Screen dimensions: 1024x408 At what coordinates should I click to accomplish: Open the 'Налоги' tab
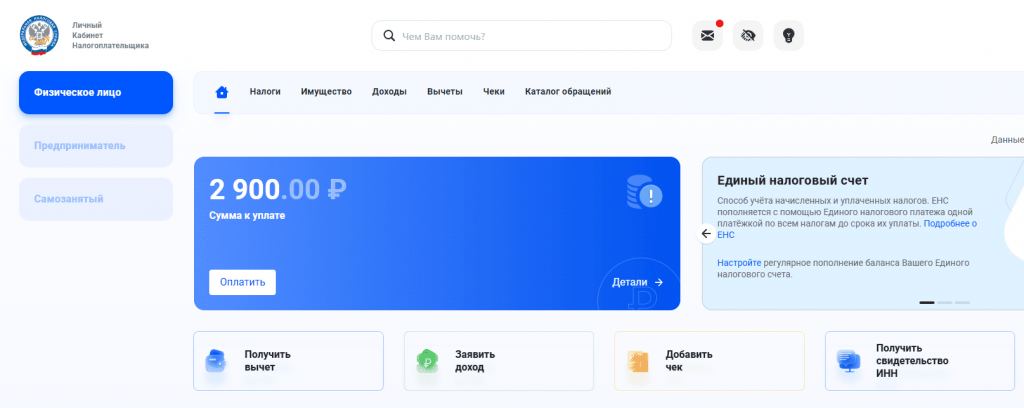[265, 92]
